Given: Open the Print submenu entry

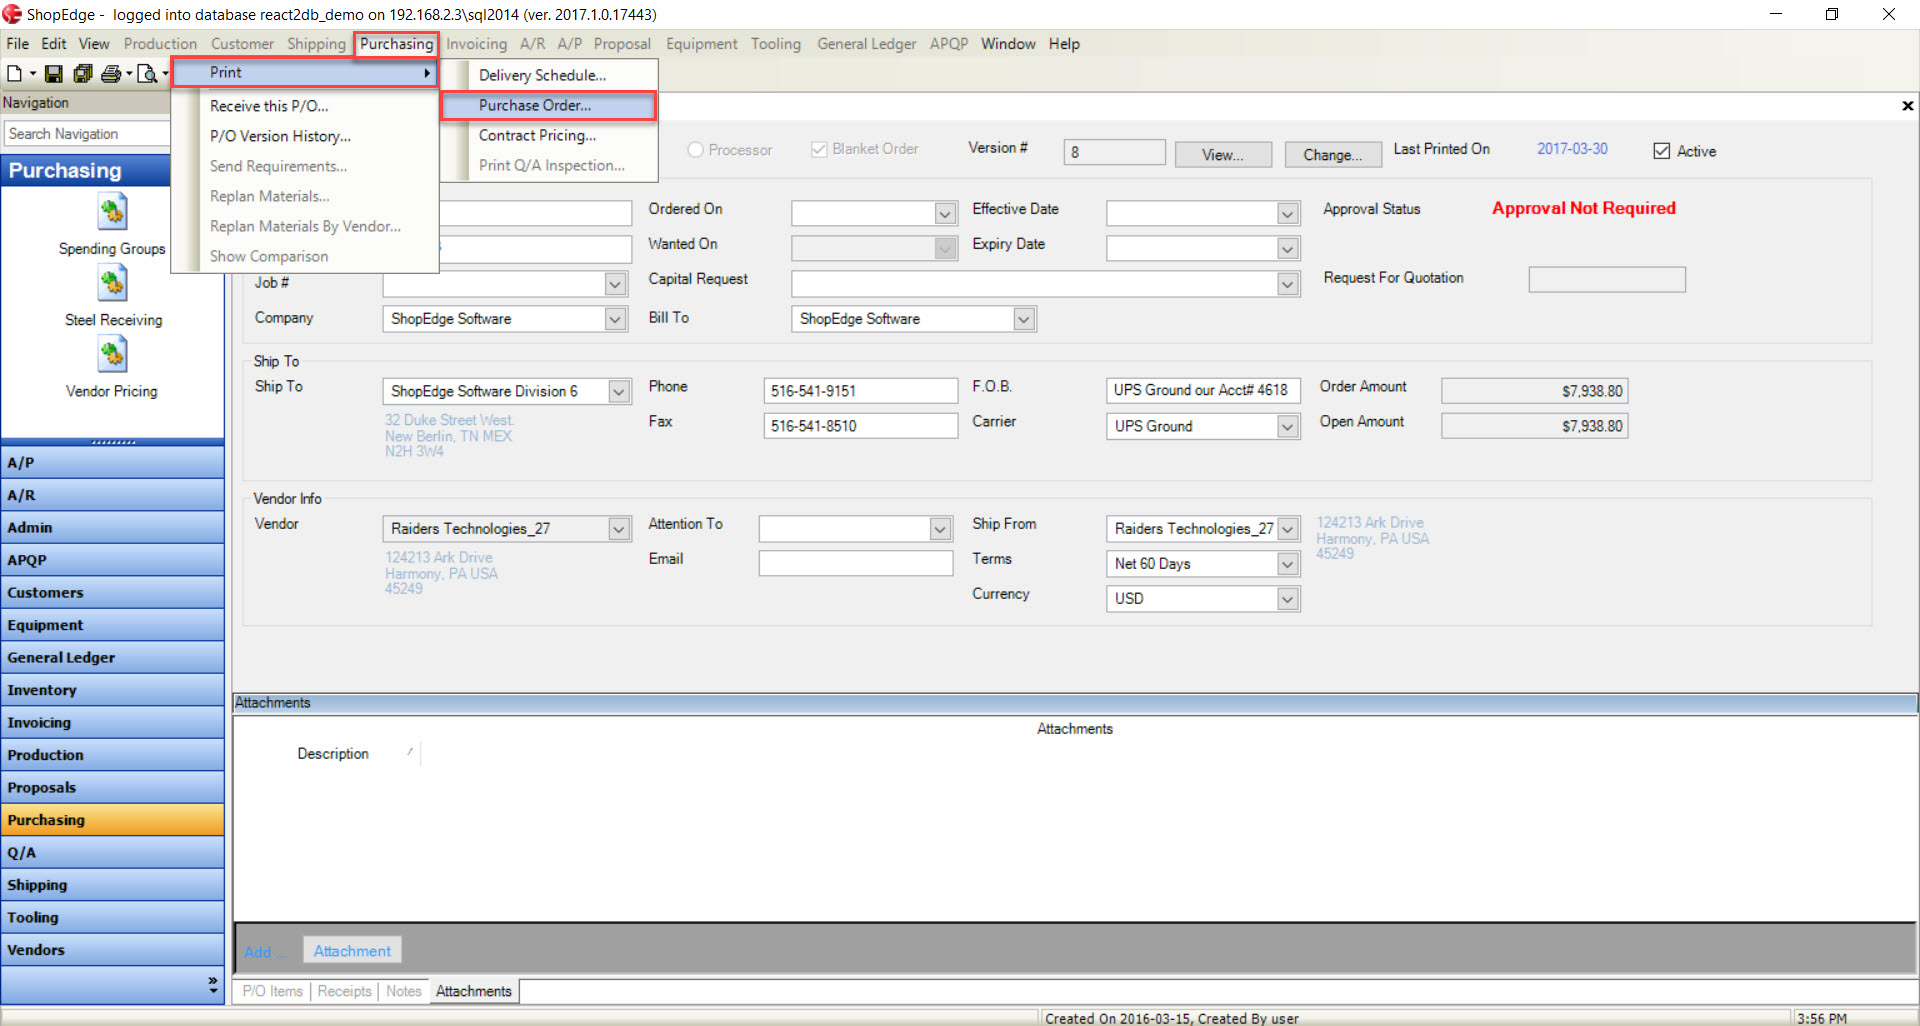Looking at the screenshot, I should (305, 73).
